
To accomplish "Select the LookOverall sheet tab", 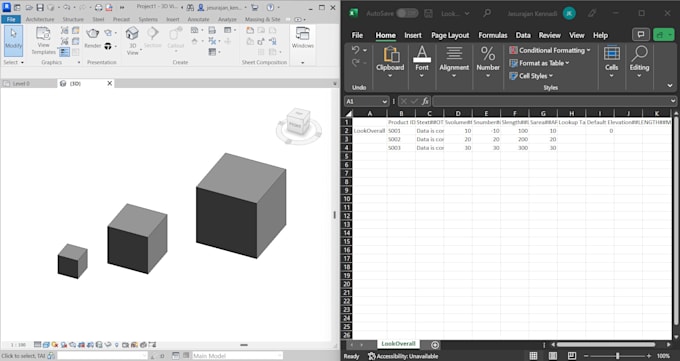I will pos(398,344).
